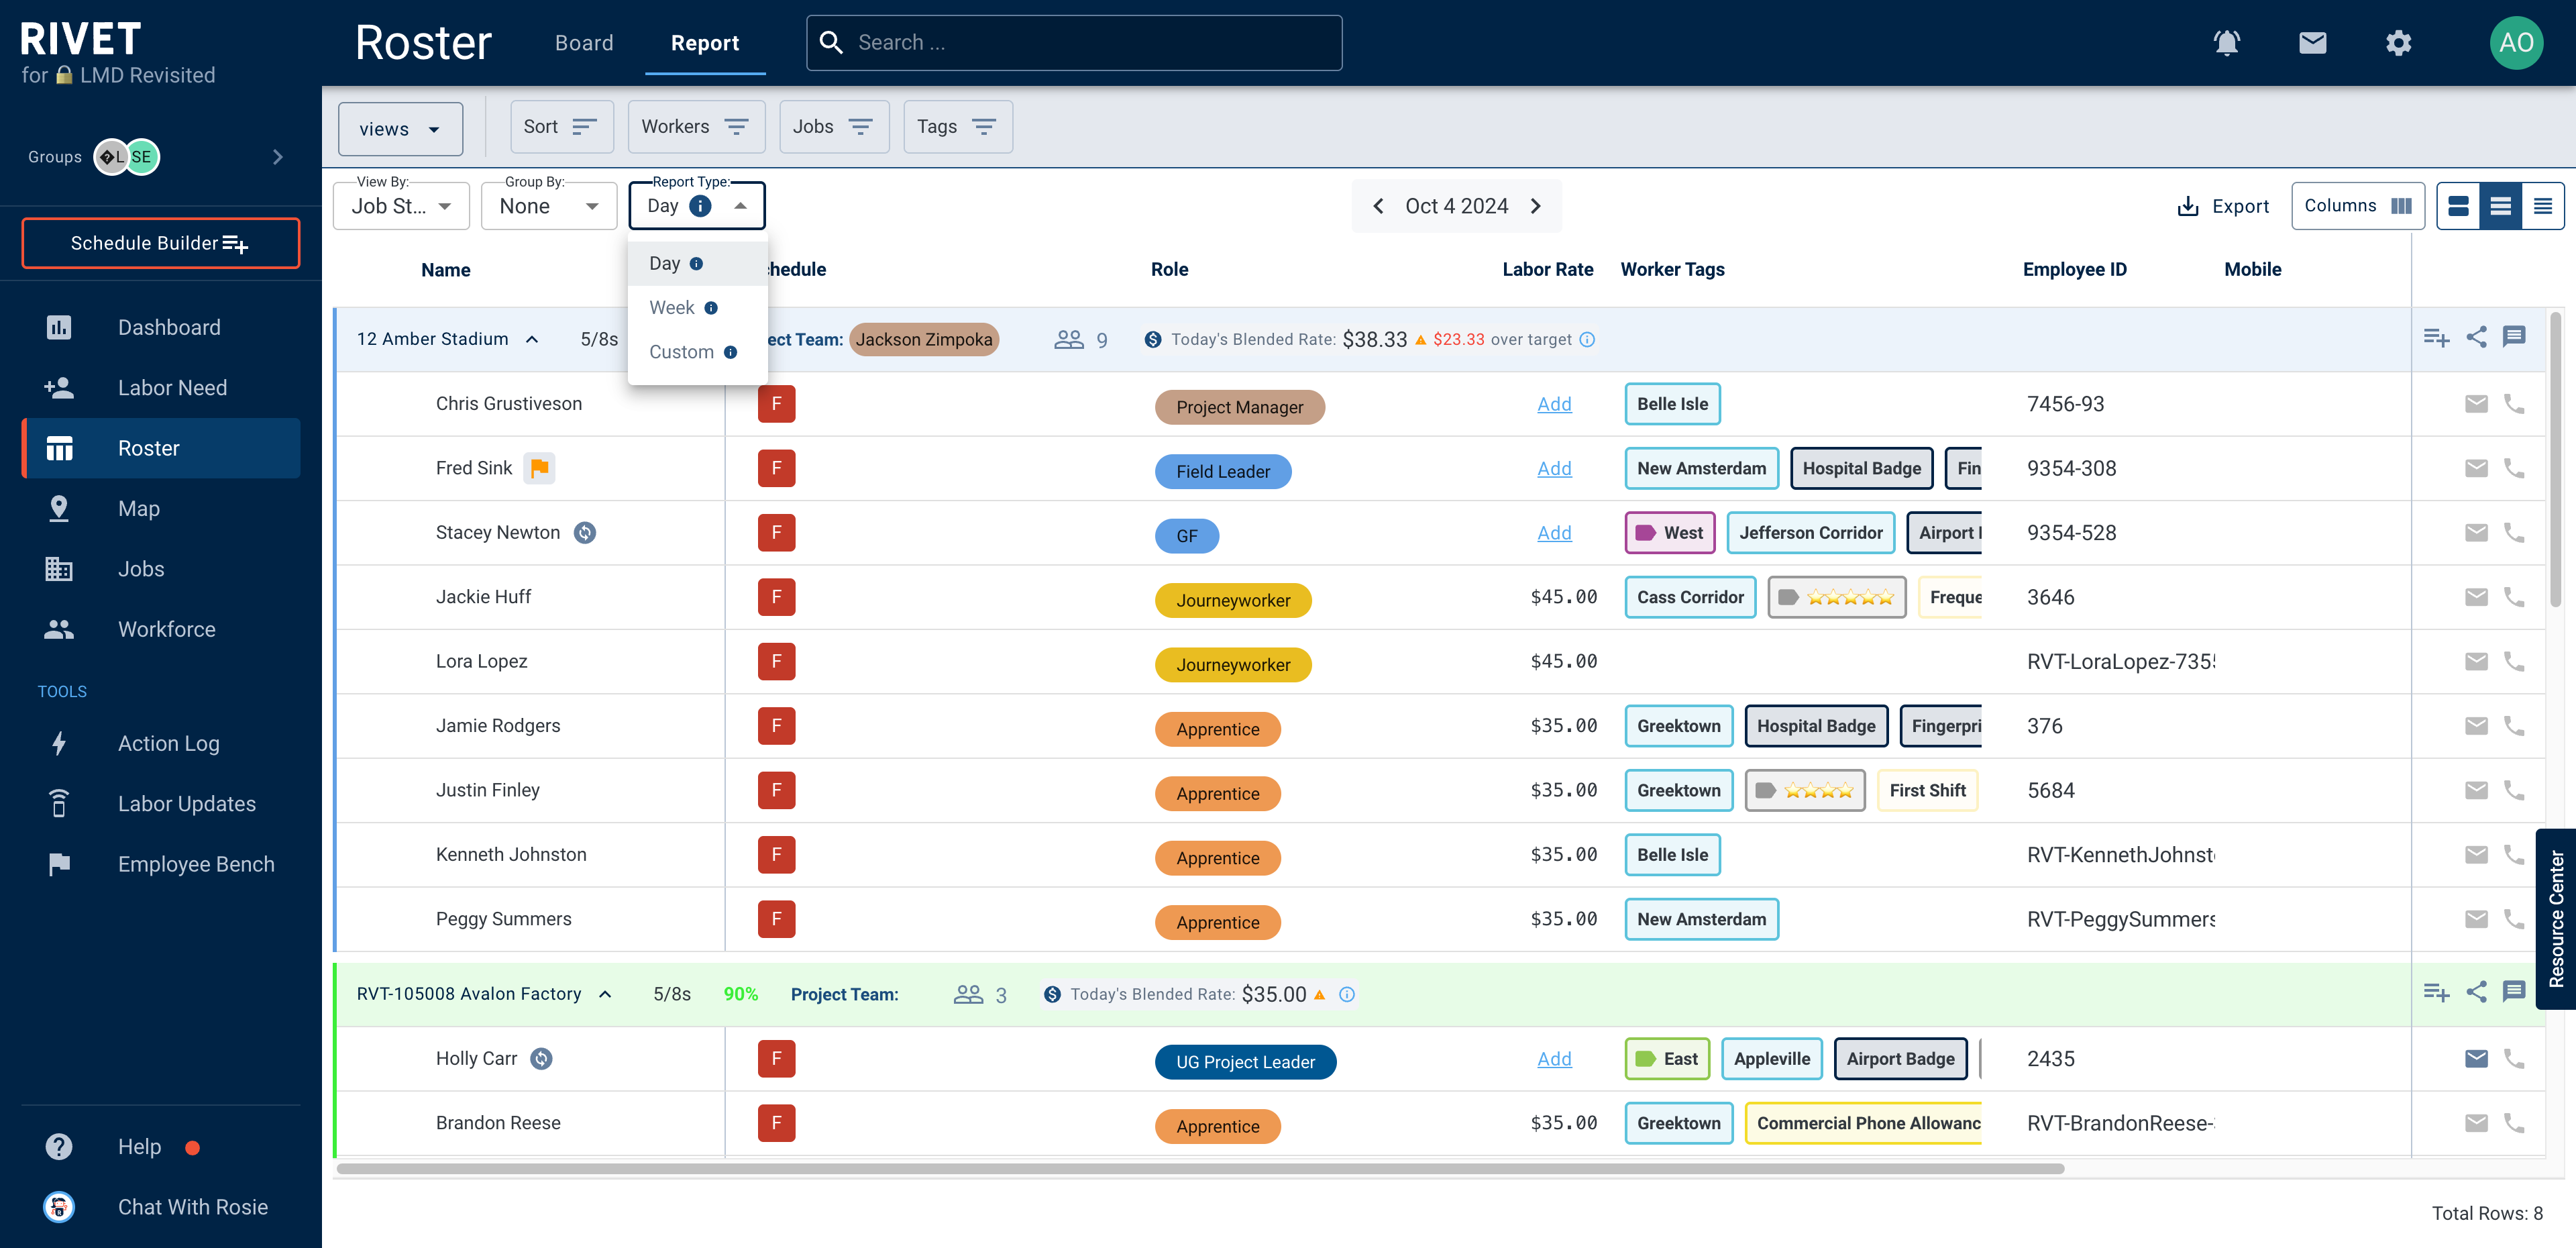Switch to the medium row density view

(2501, 206)
